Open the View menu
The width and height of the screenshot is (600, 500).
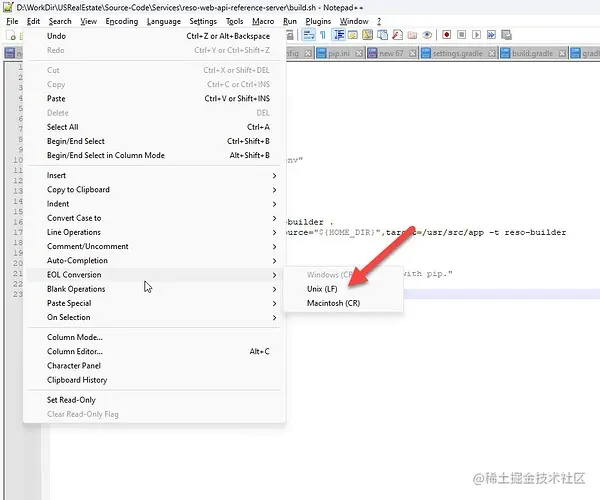88,21
